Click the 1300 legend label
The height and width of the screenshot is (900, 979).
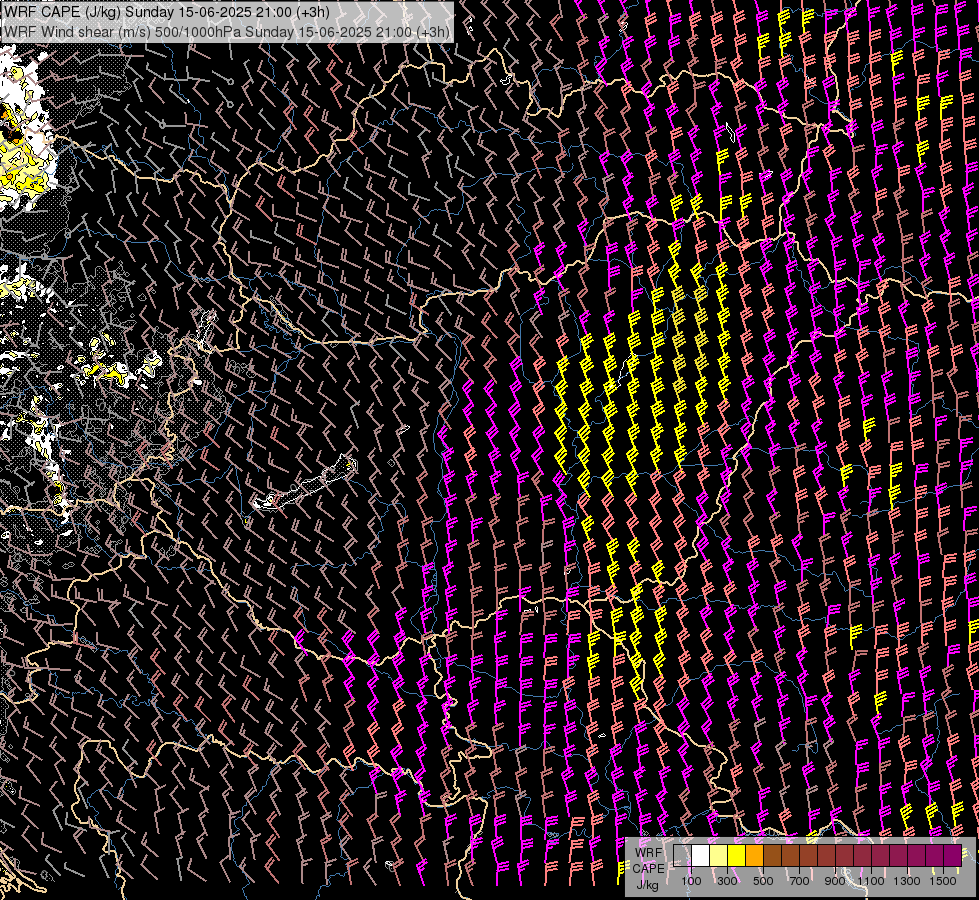[907, 881]
